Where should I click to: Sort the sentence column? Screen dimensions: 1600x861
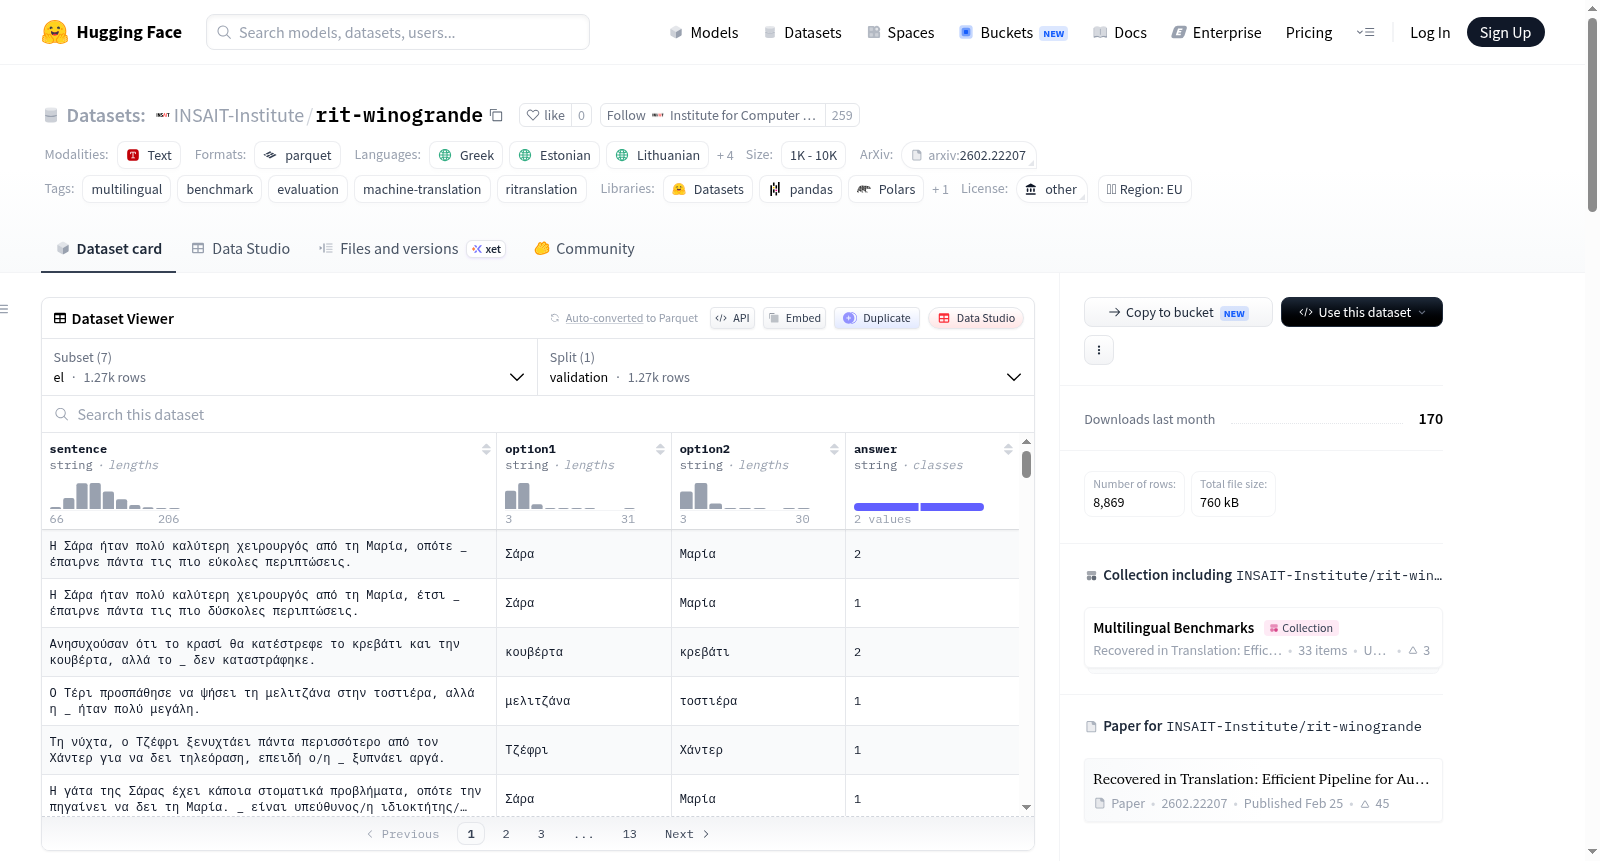point(486,449)
